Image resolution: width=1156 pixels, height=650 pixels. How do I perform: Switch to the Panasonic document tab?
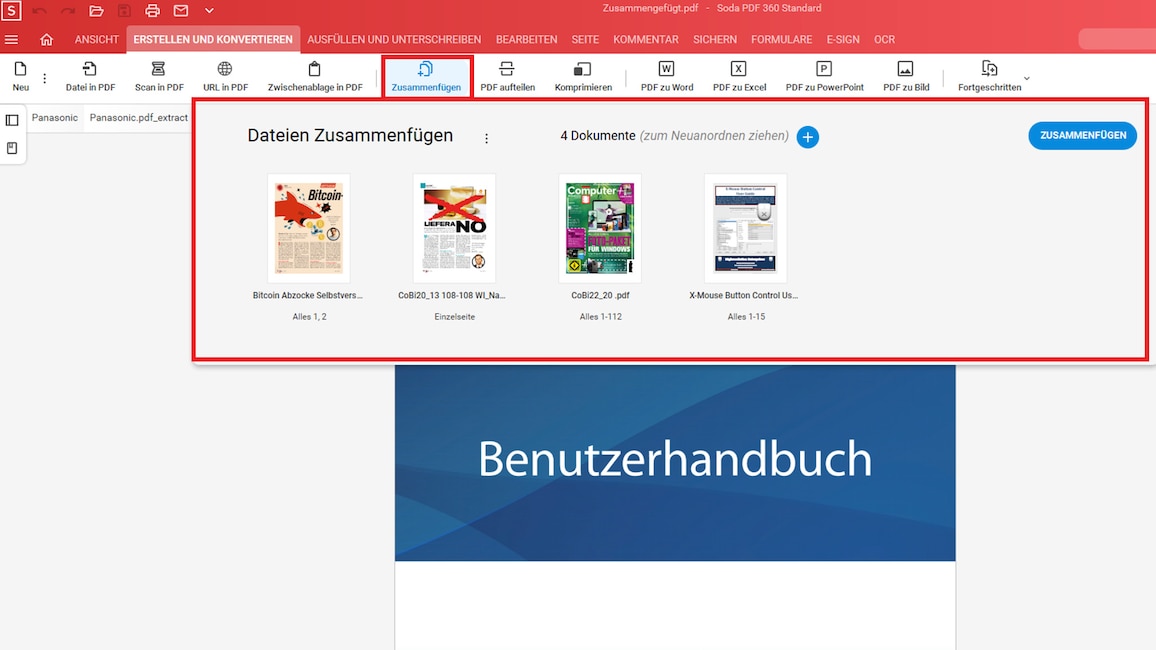55,118
